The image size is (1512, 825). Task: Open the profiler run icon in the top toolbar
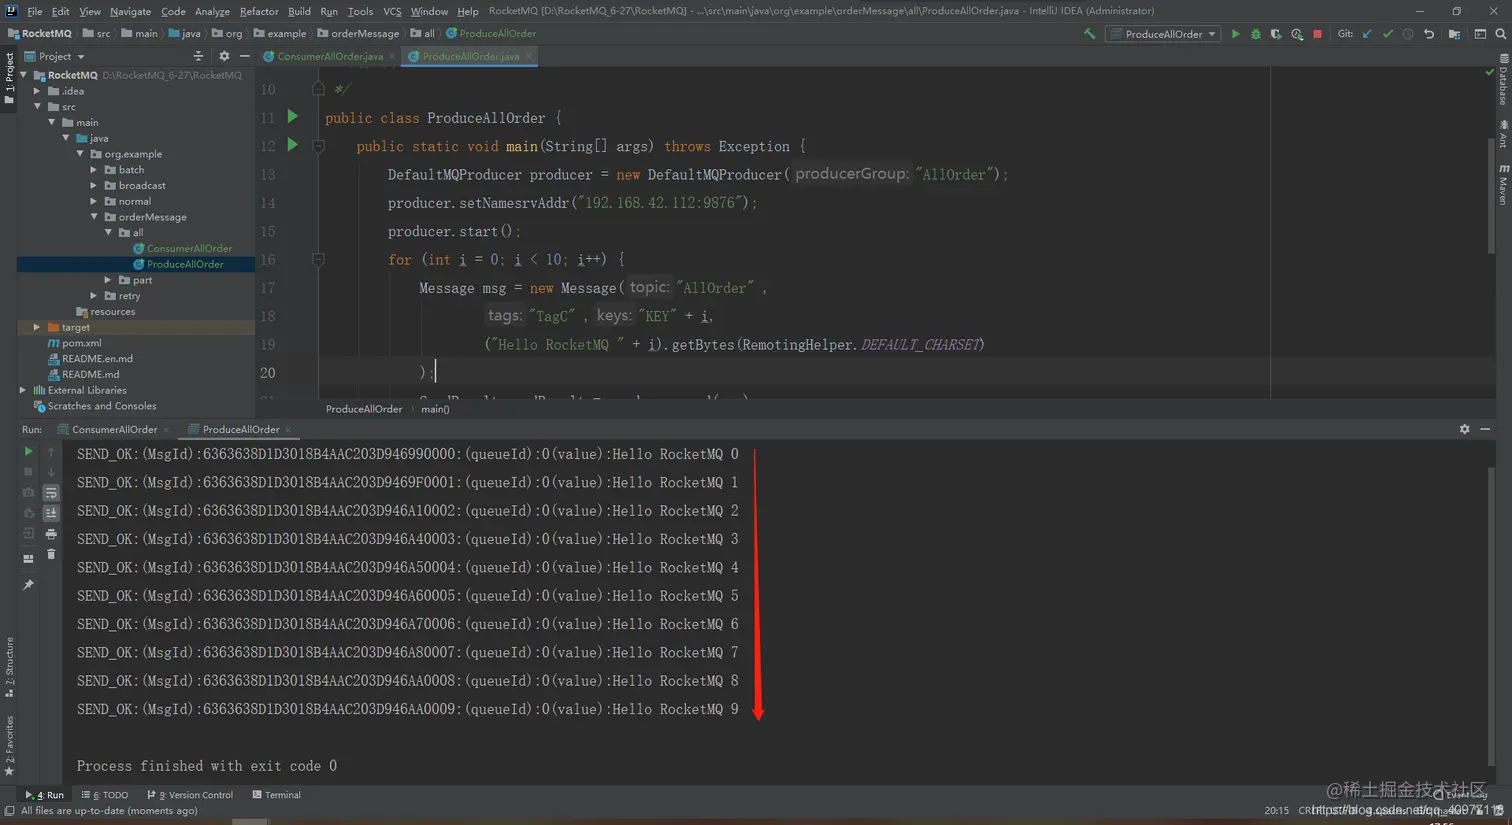coord(1297,34)
